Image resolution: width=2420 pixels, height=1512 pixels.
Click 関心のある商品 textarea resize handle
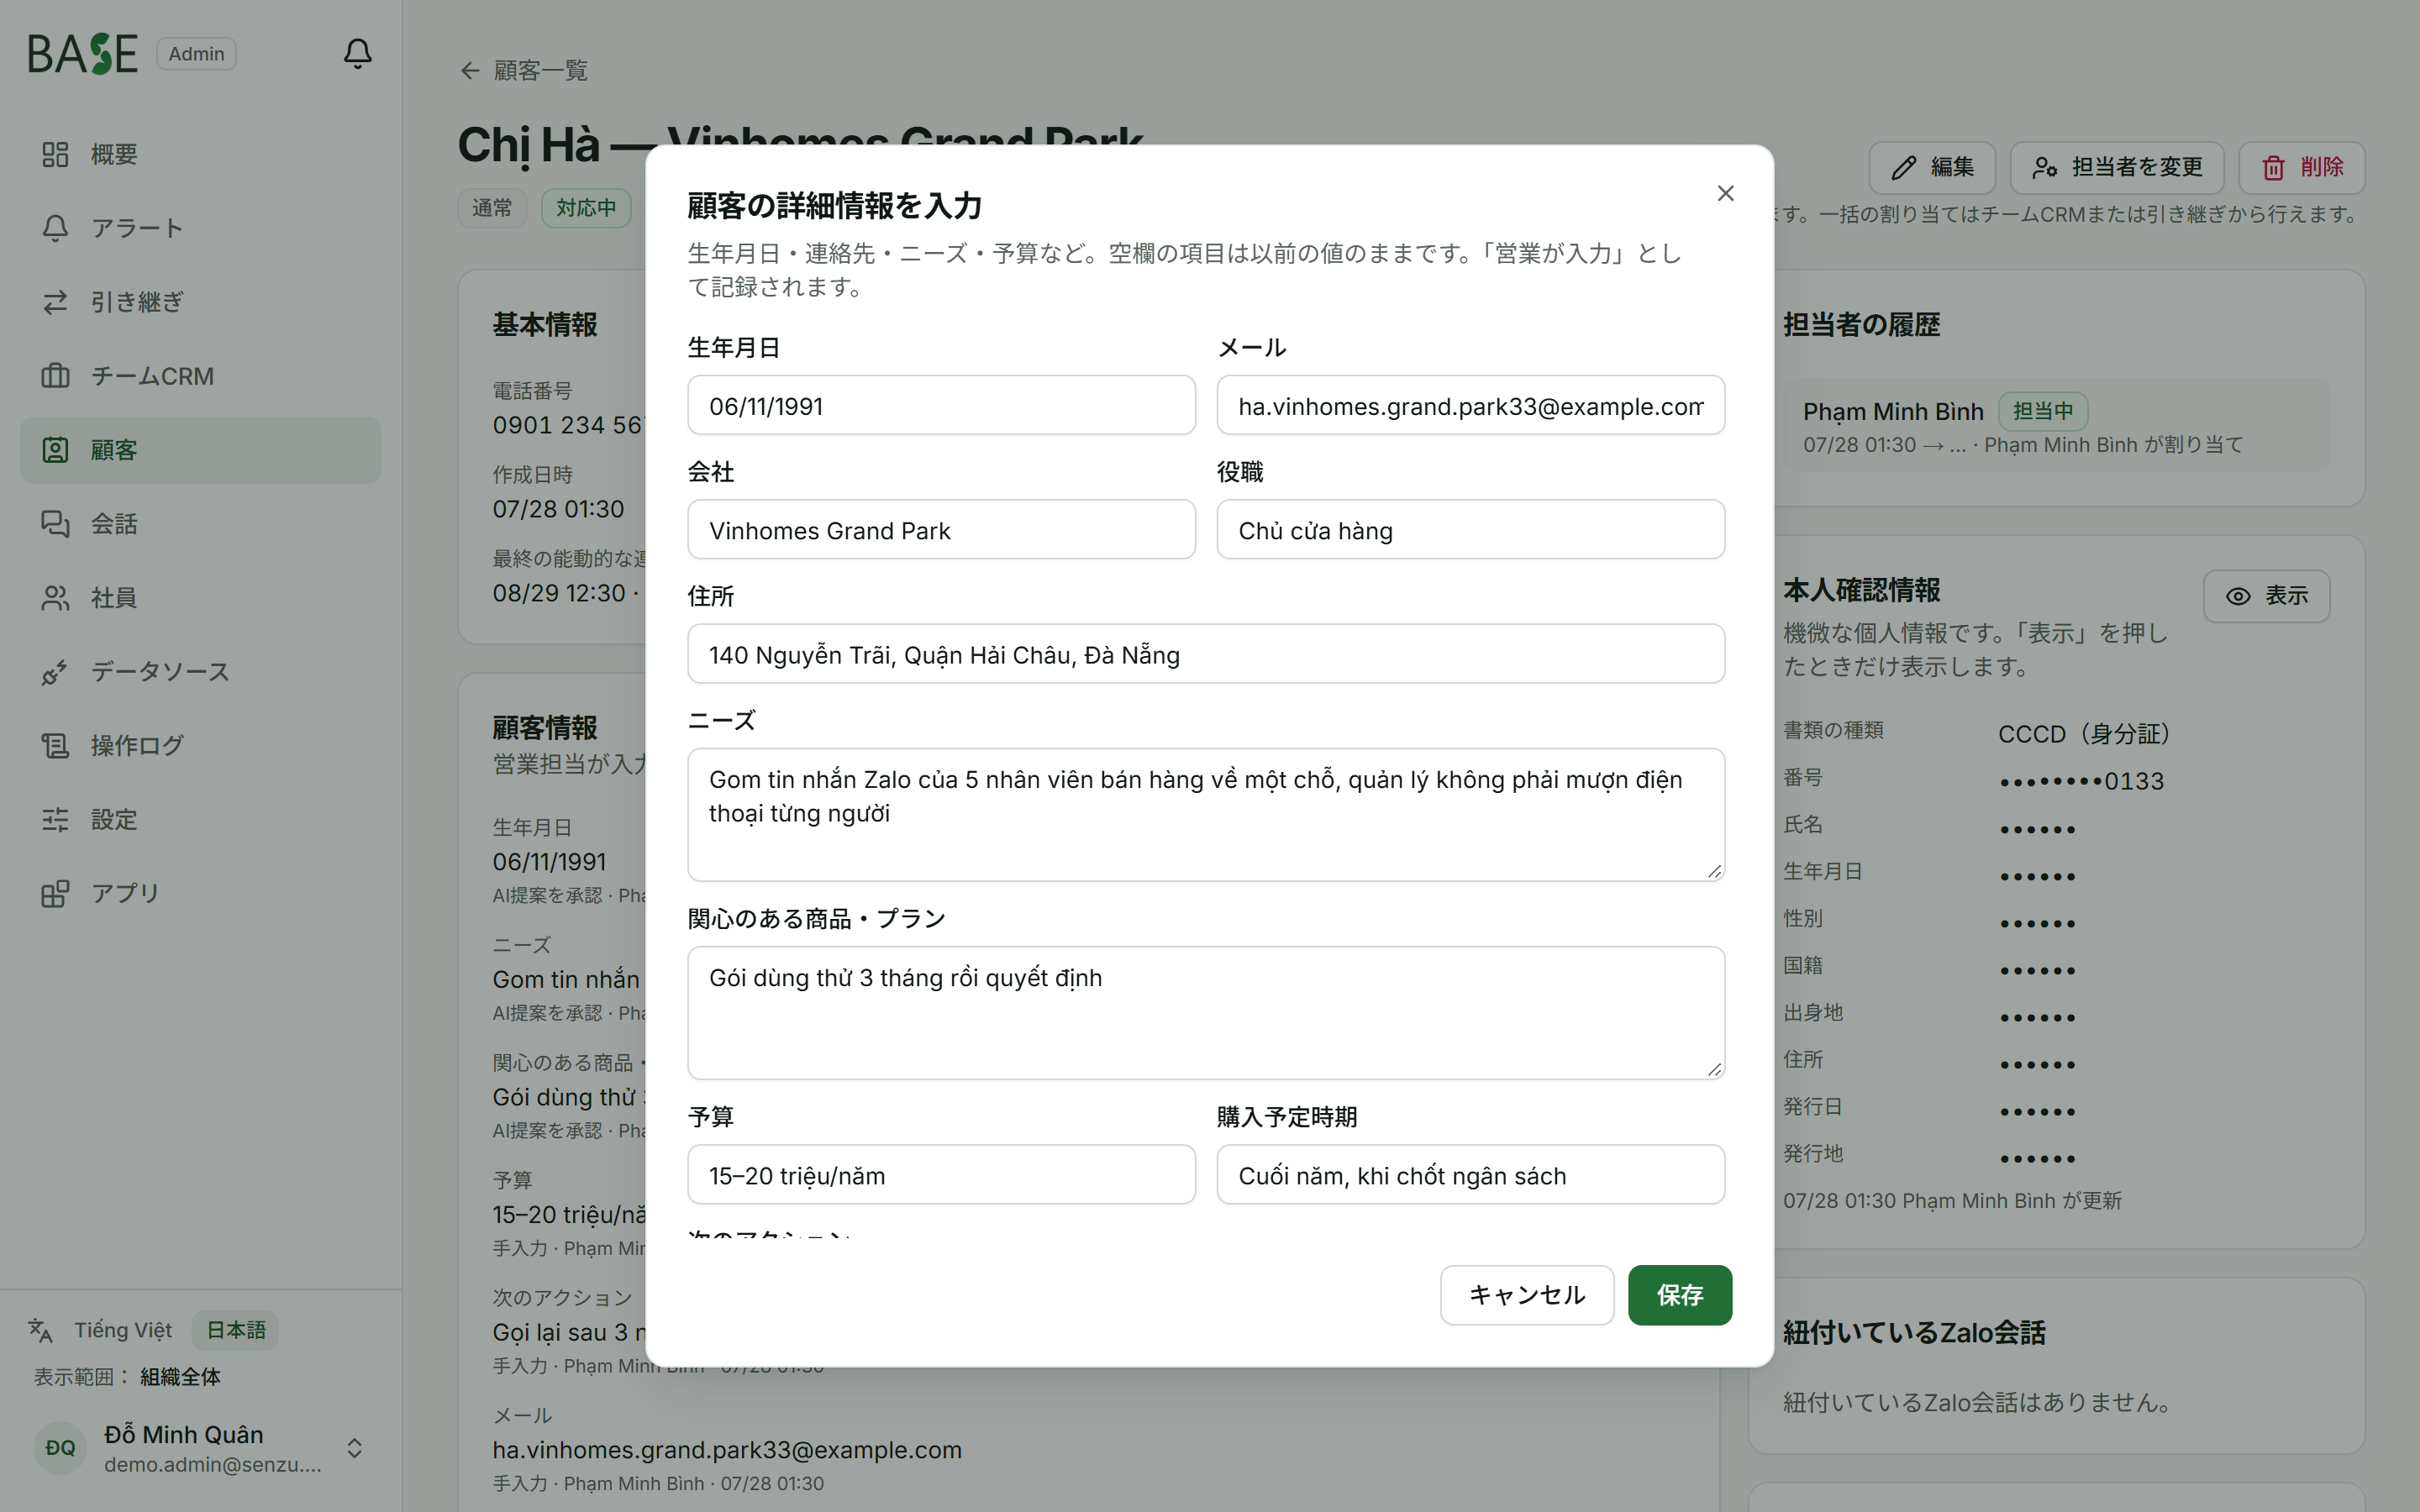(x=1714, y=1069)
